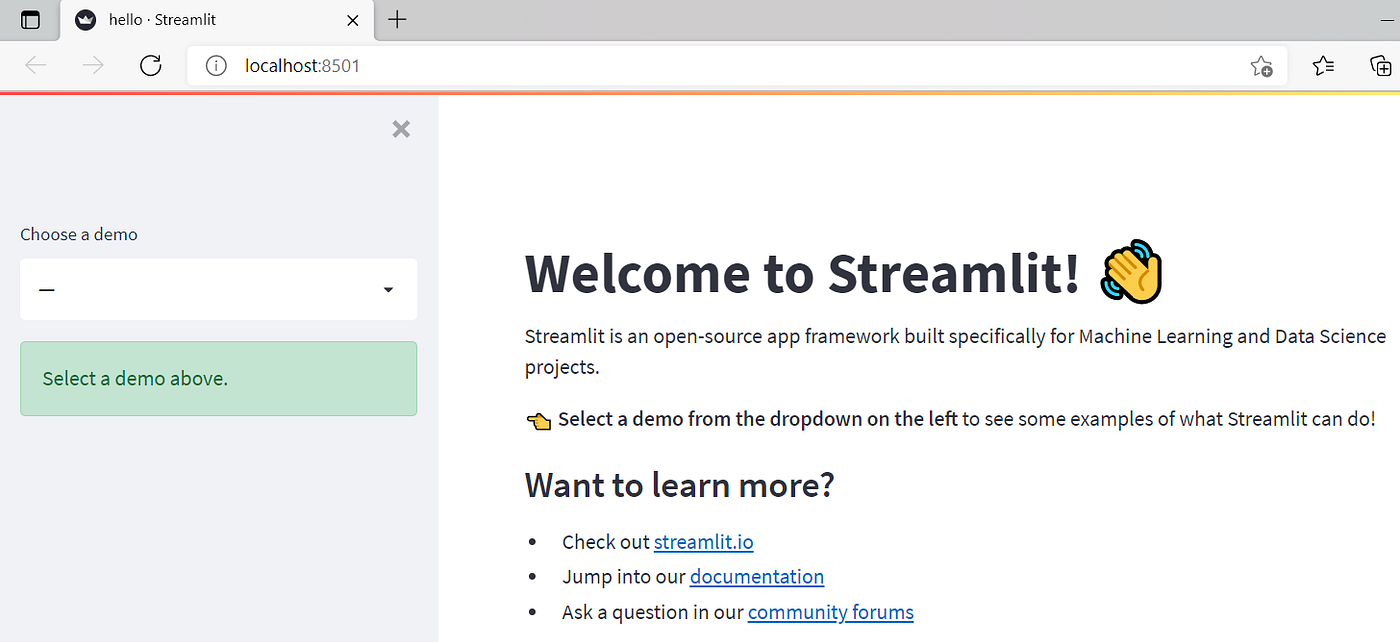This screenshot has height=642, width=1400.
Task: Click the Select a demo above message box
Action: click(218, 378)
